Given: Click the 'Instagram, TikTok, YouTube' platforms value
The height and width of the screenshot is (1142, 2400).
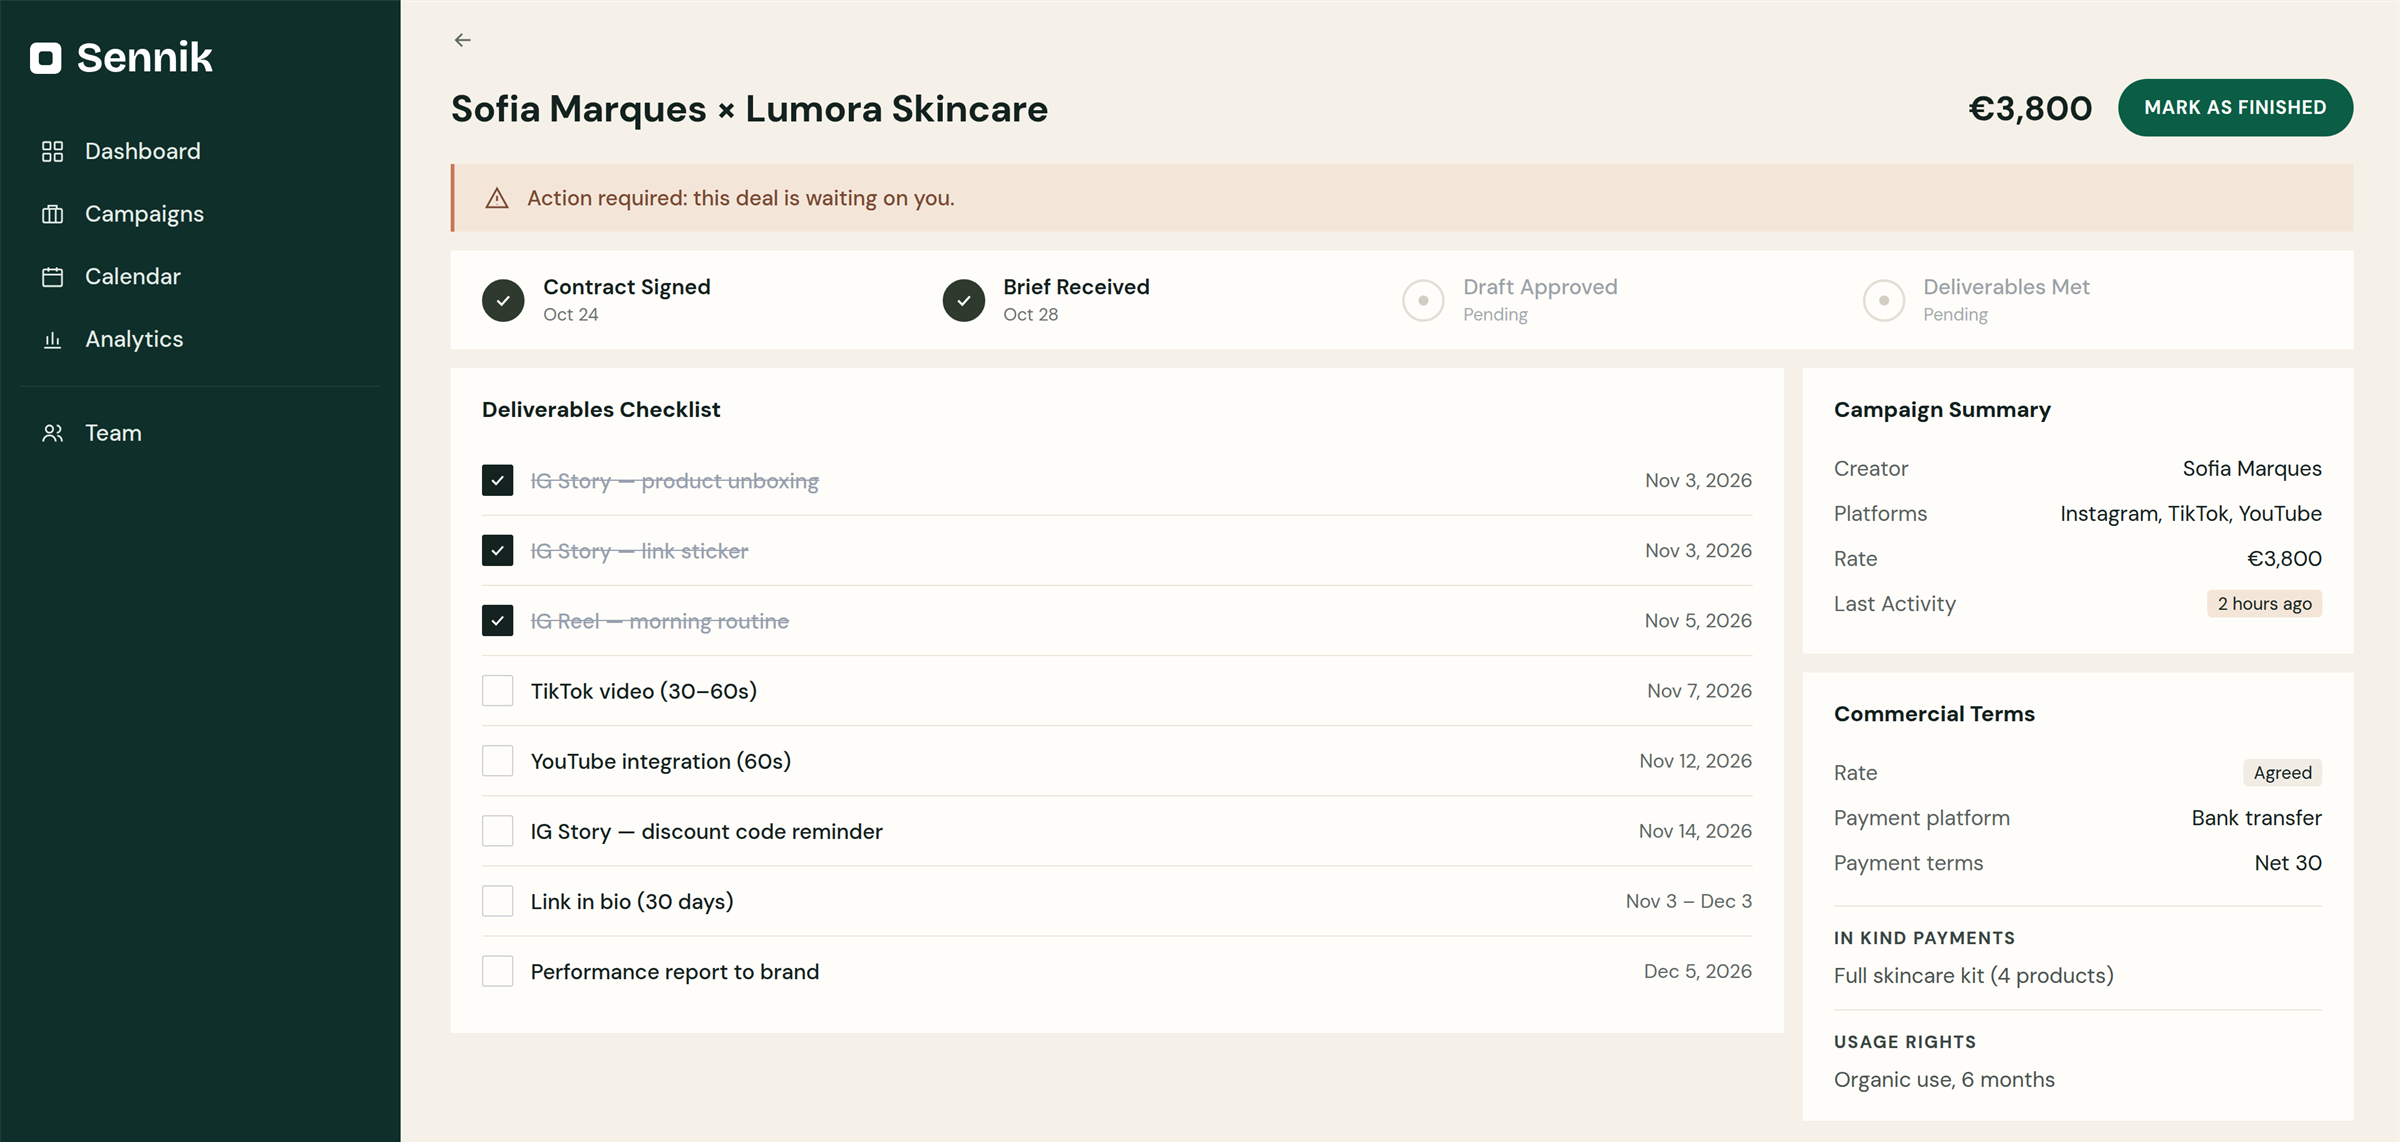Looking at the screenshot, I should [2190, 513].
